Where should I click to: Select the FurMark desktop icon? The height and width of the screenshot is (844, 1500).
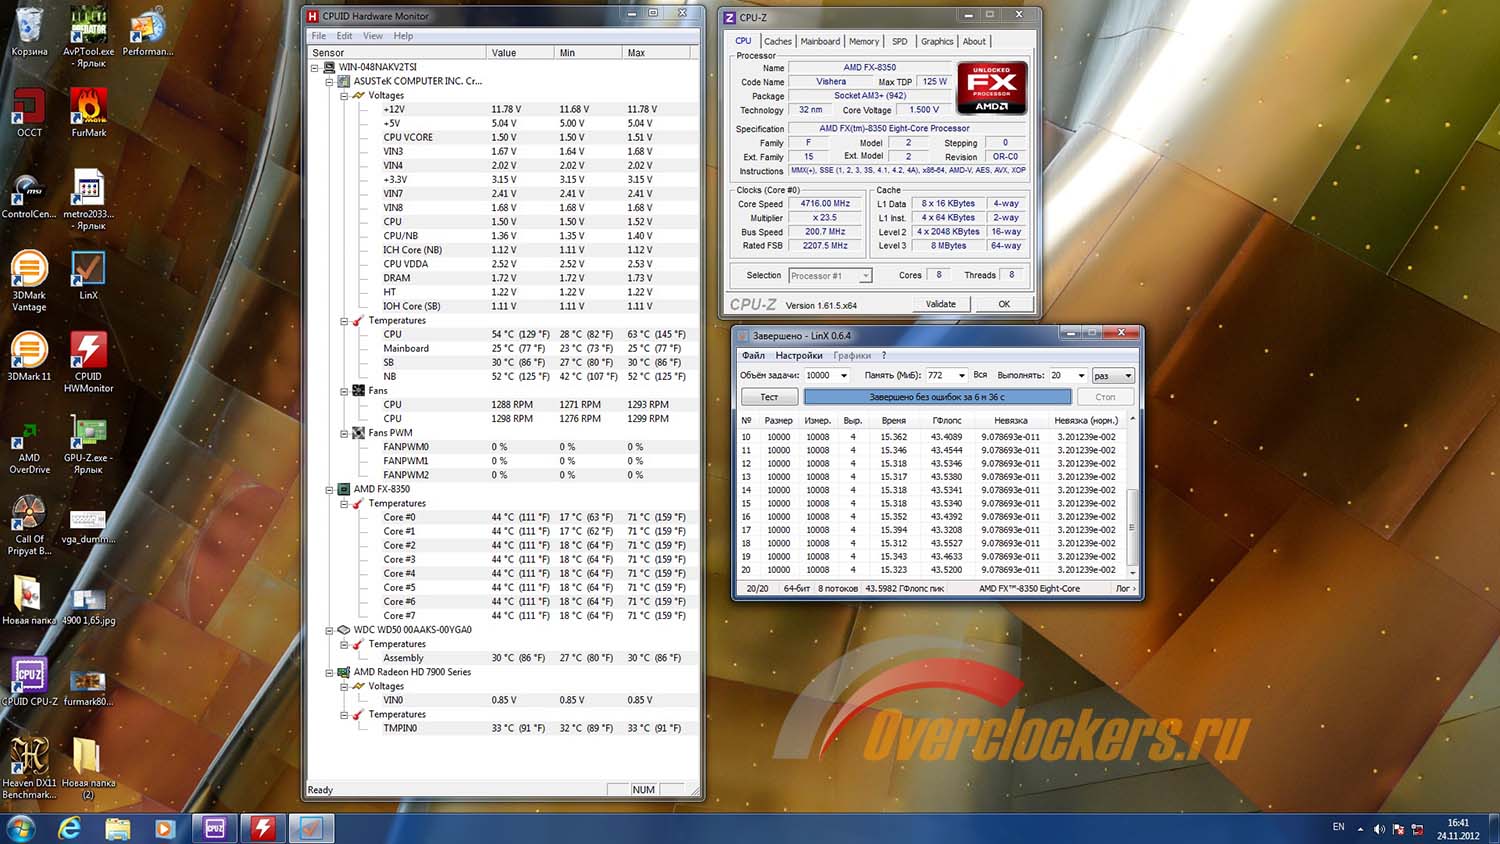point(88,112)
